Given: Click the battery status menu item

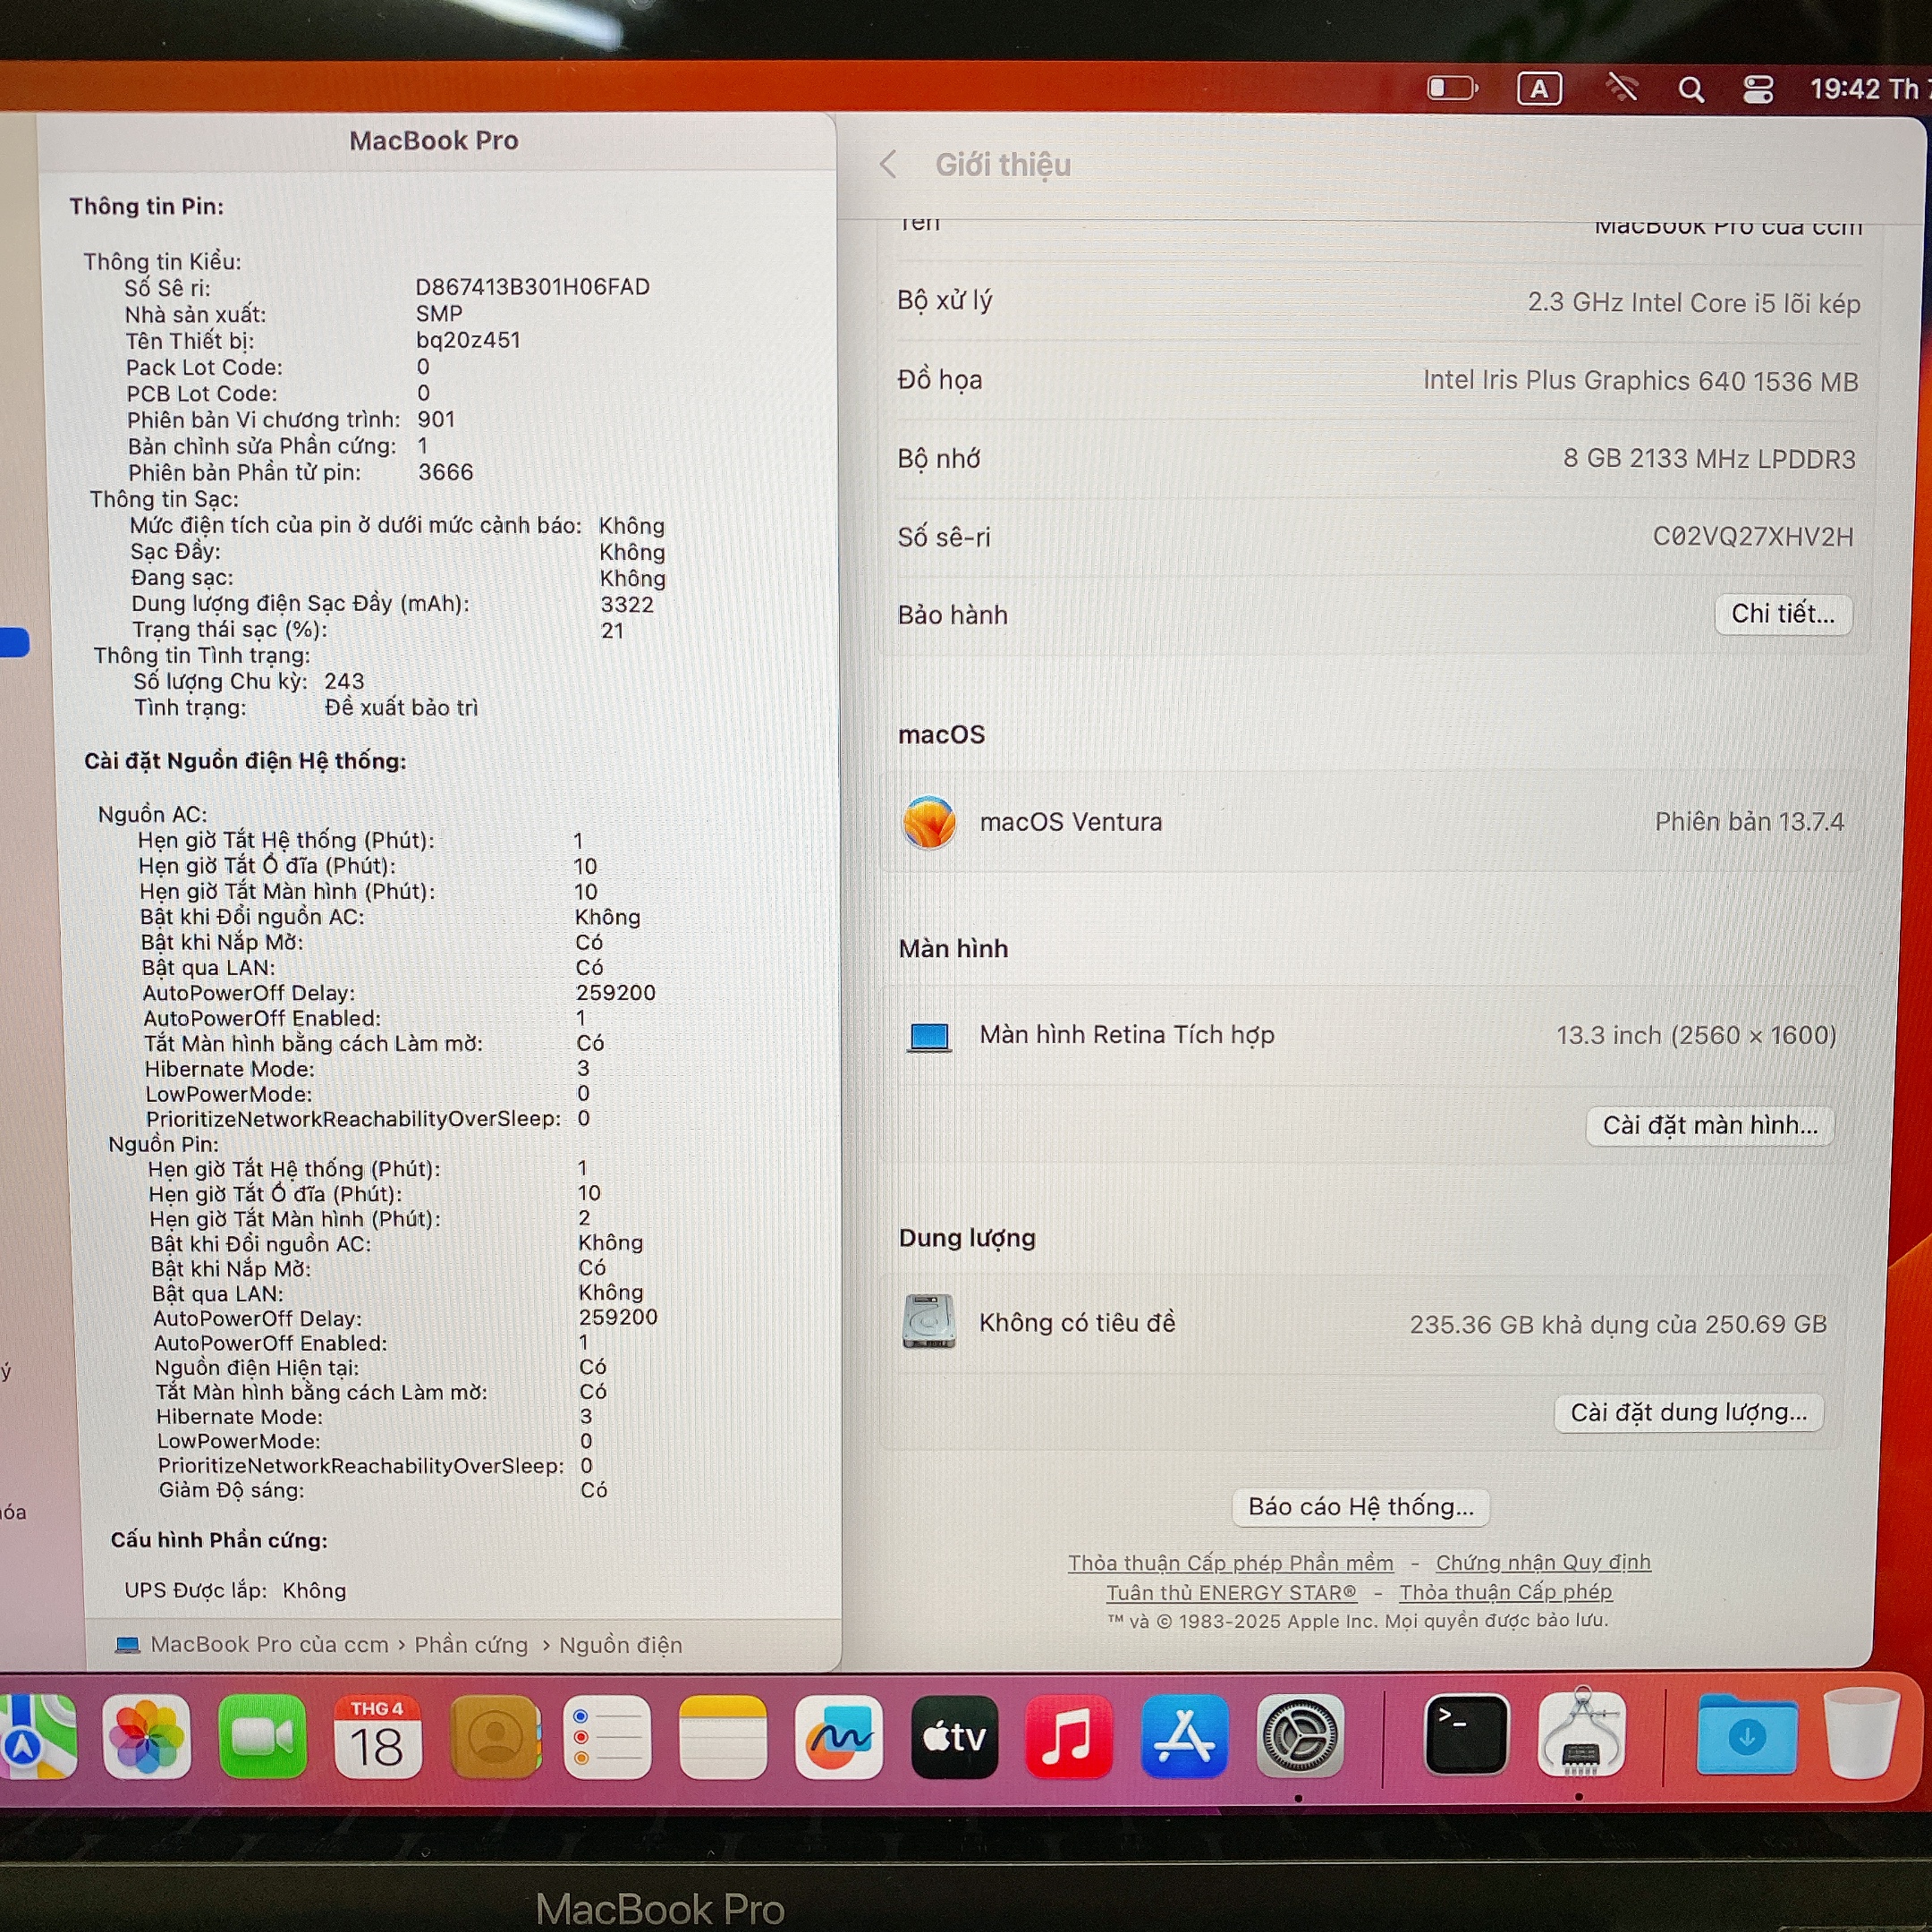Looking at the screenshot, I should click(1452, 89).
